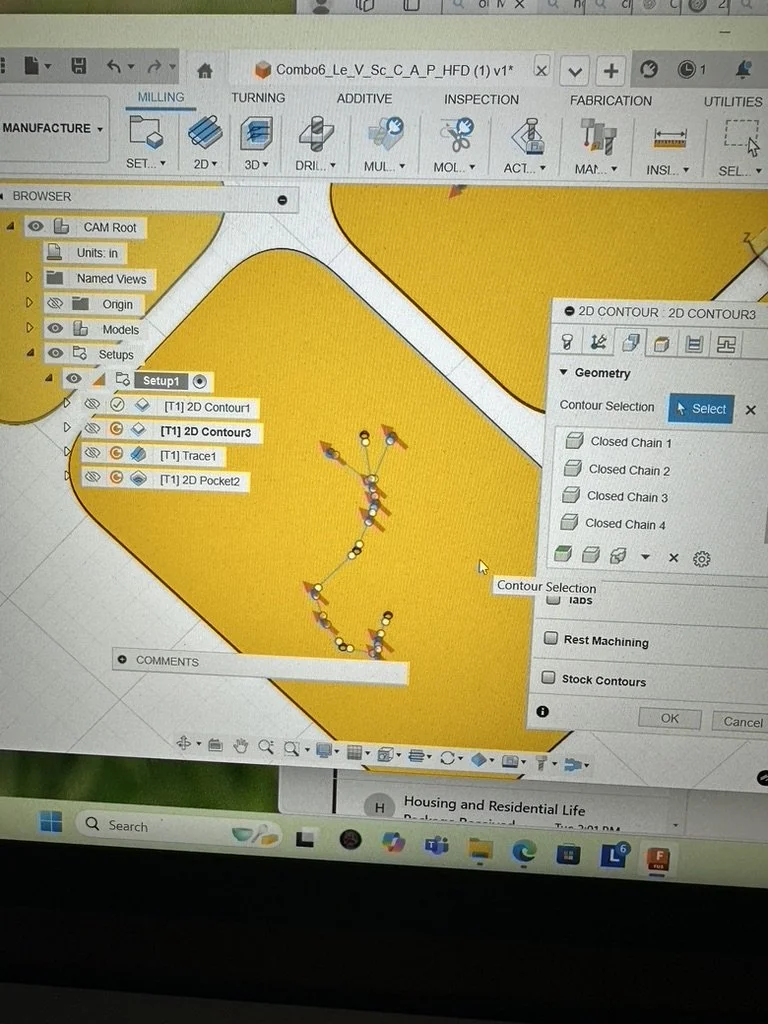This screenshot has width=768, height=1024.
Task: Click Cancel in 2D Contour dialog
Action: coord(742,722)
